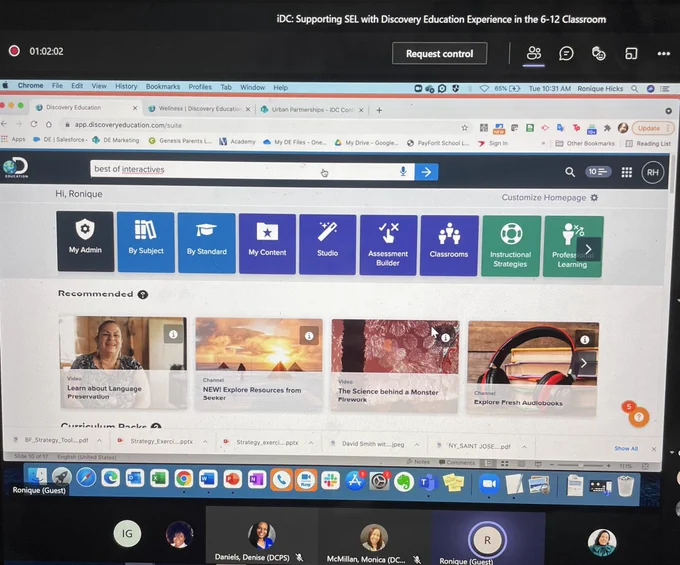Open DE Marketing bookmark

pos(116,140)
